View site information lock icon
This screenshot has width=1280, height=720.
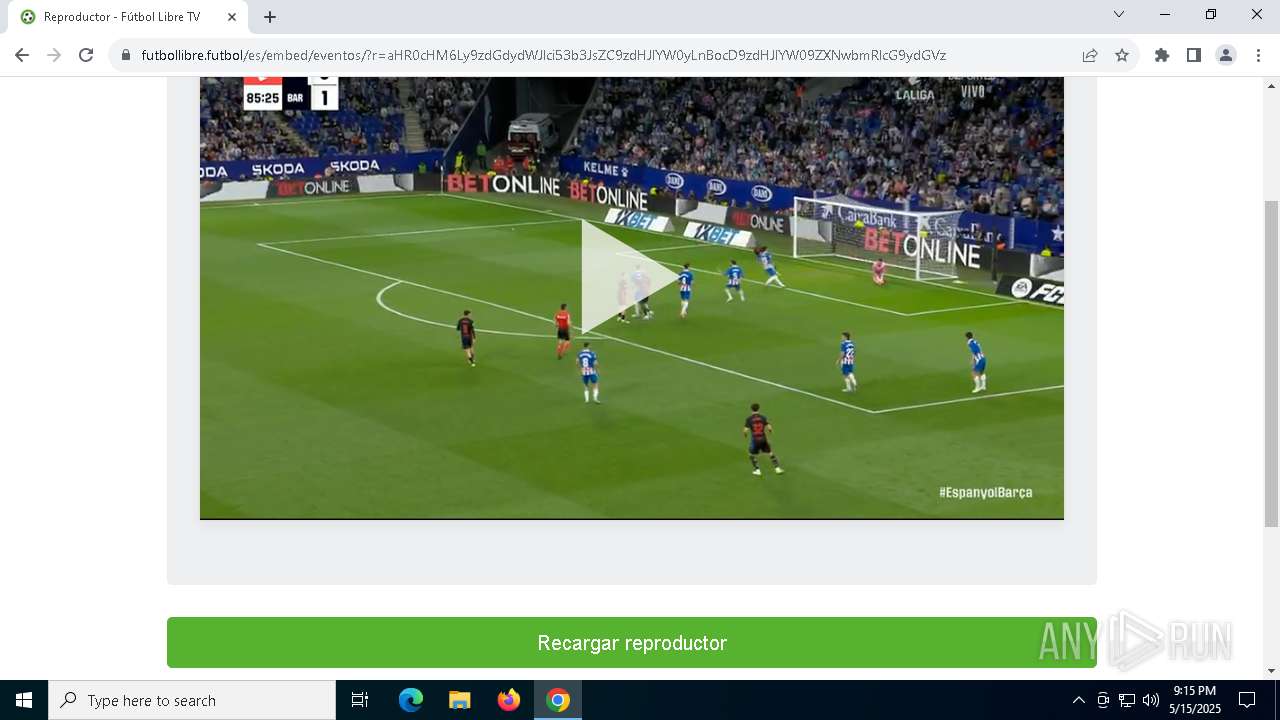point(126,55)
